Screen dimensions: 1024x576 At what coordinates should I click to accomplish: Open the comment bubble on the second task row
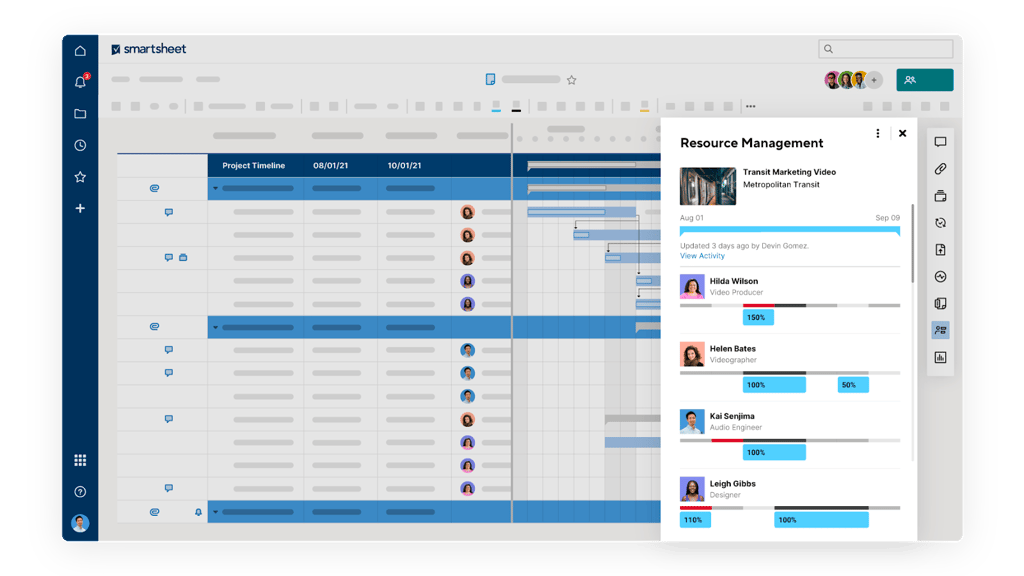(170, 212)
